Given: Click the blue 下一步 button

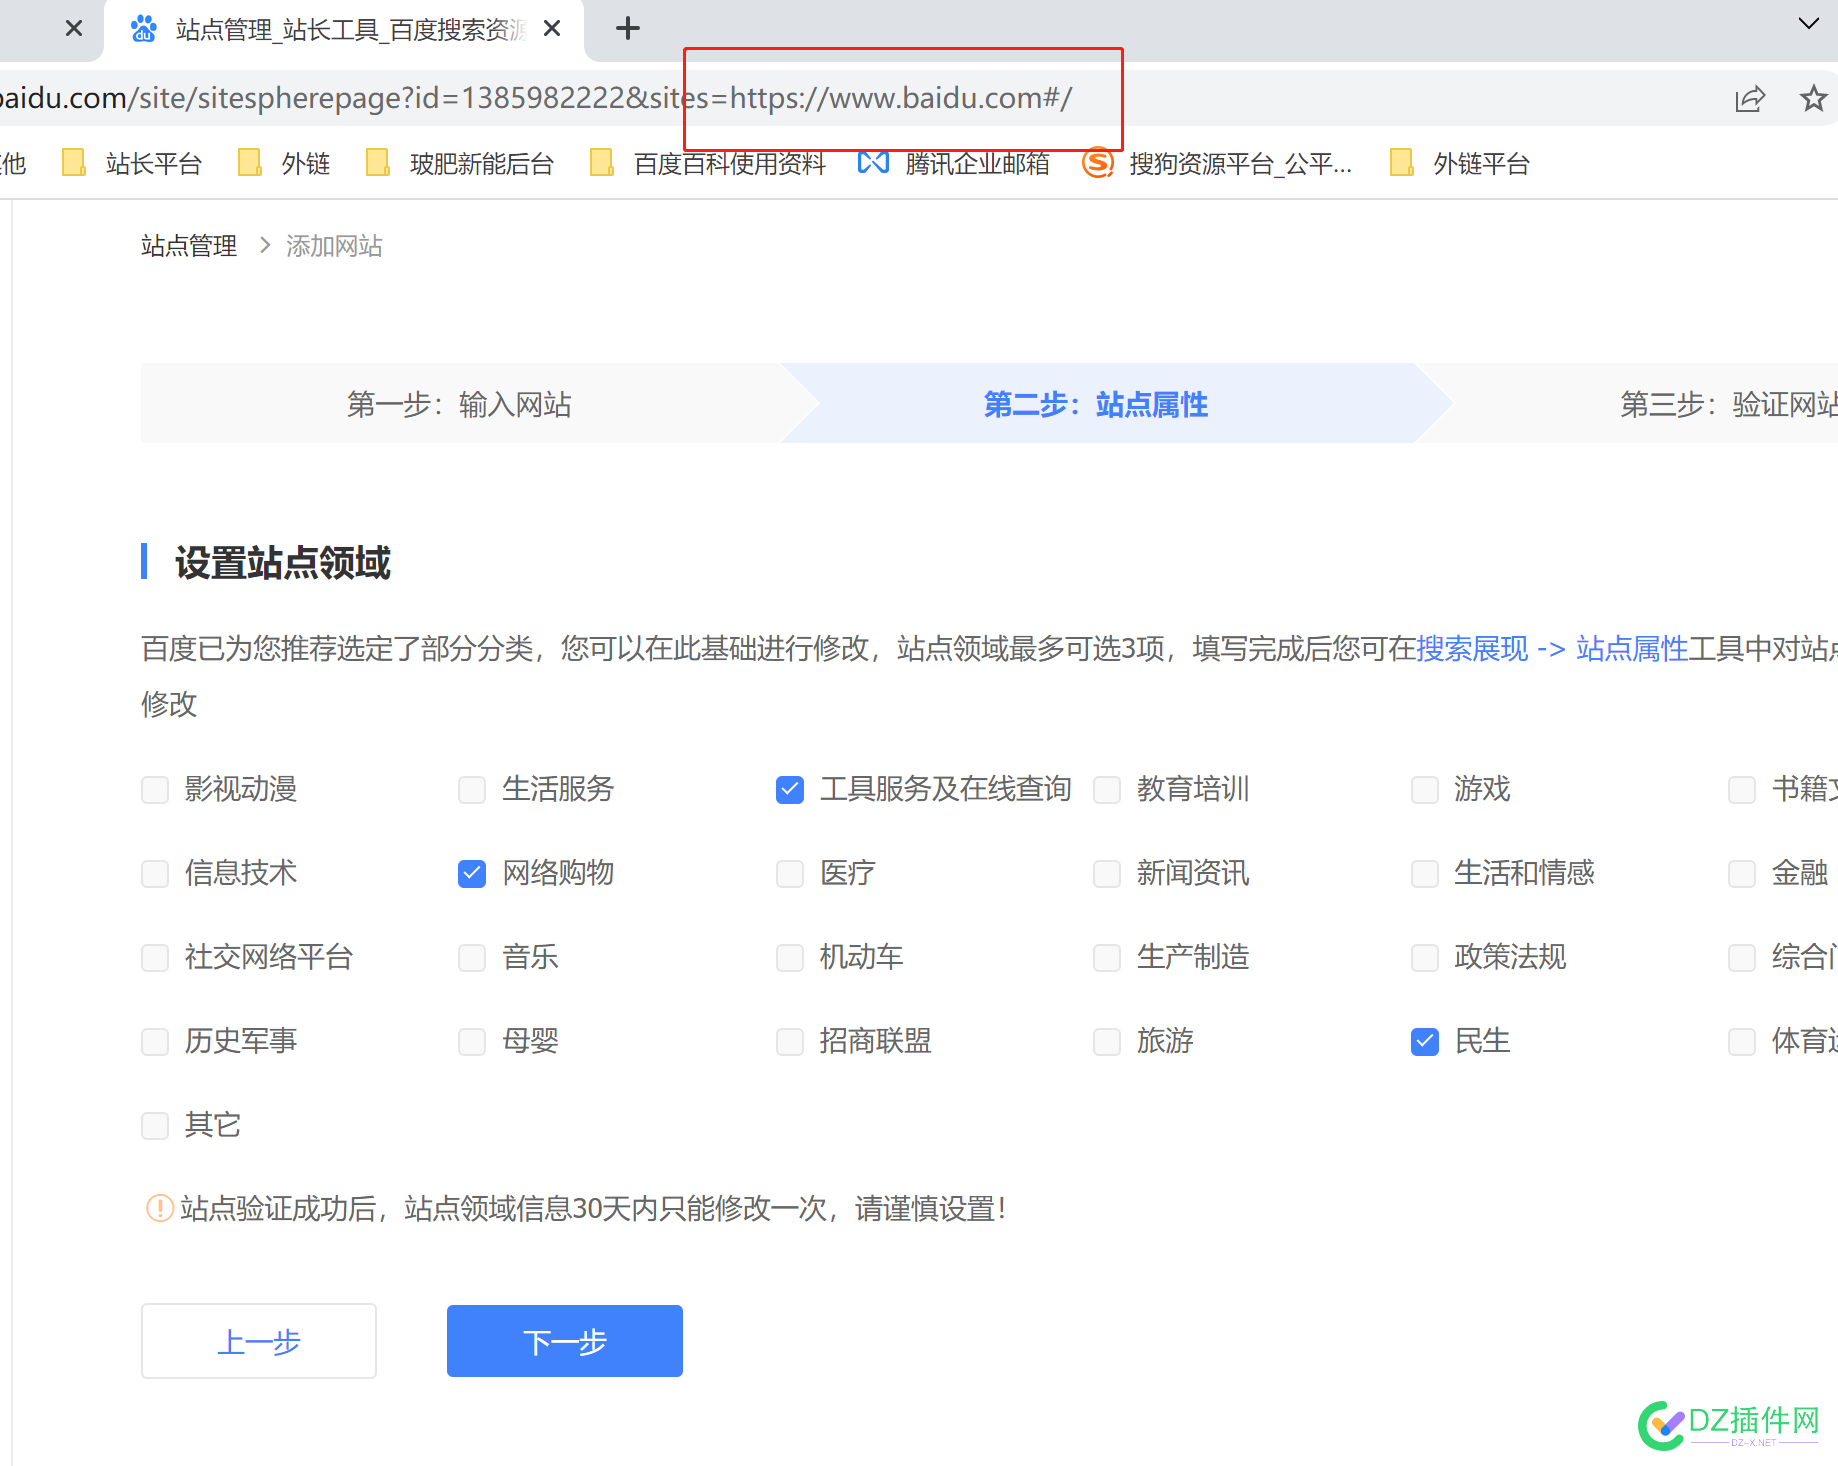Looking at the screenshot, I should [x=565, y=1341].
